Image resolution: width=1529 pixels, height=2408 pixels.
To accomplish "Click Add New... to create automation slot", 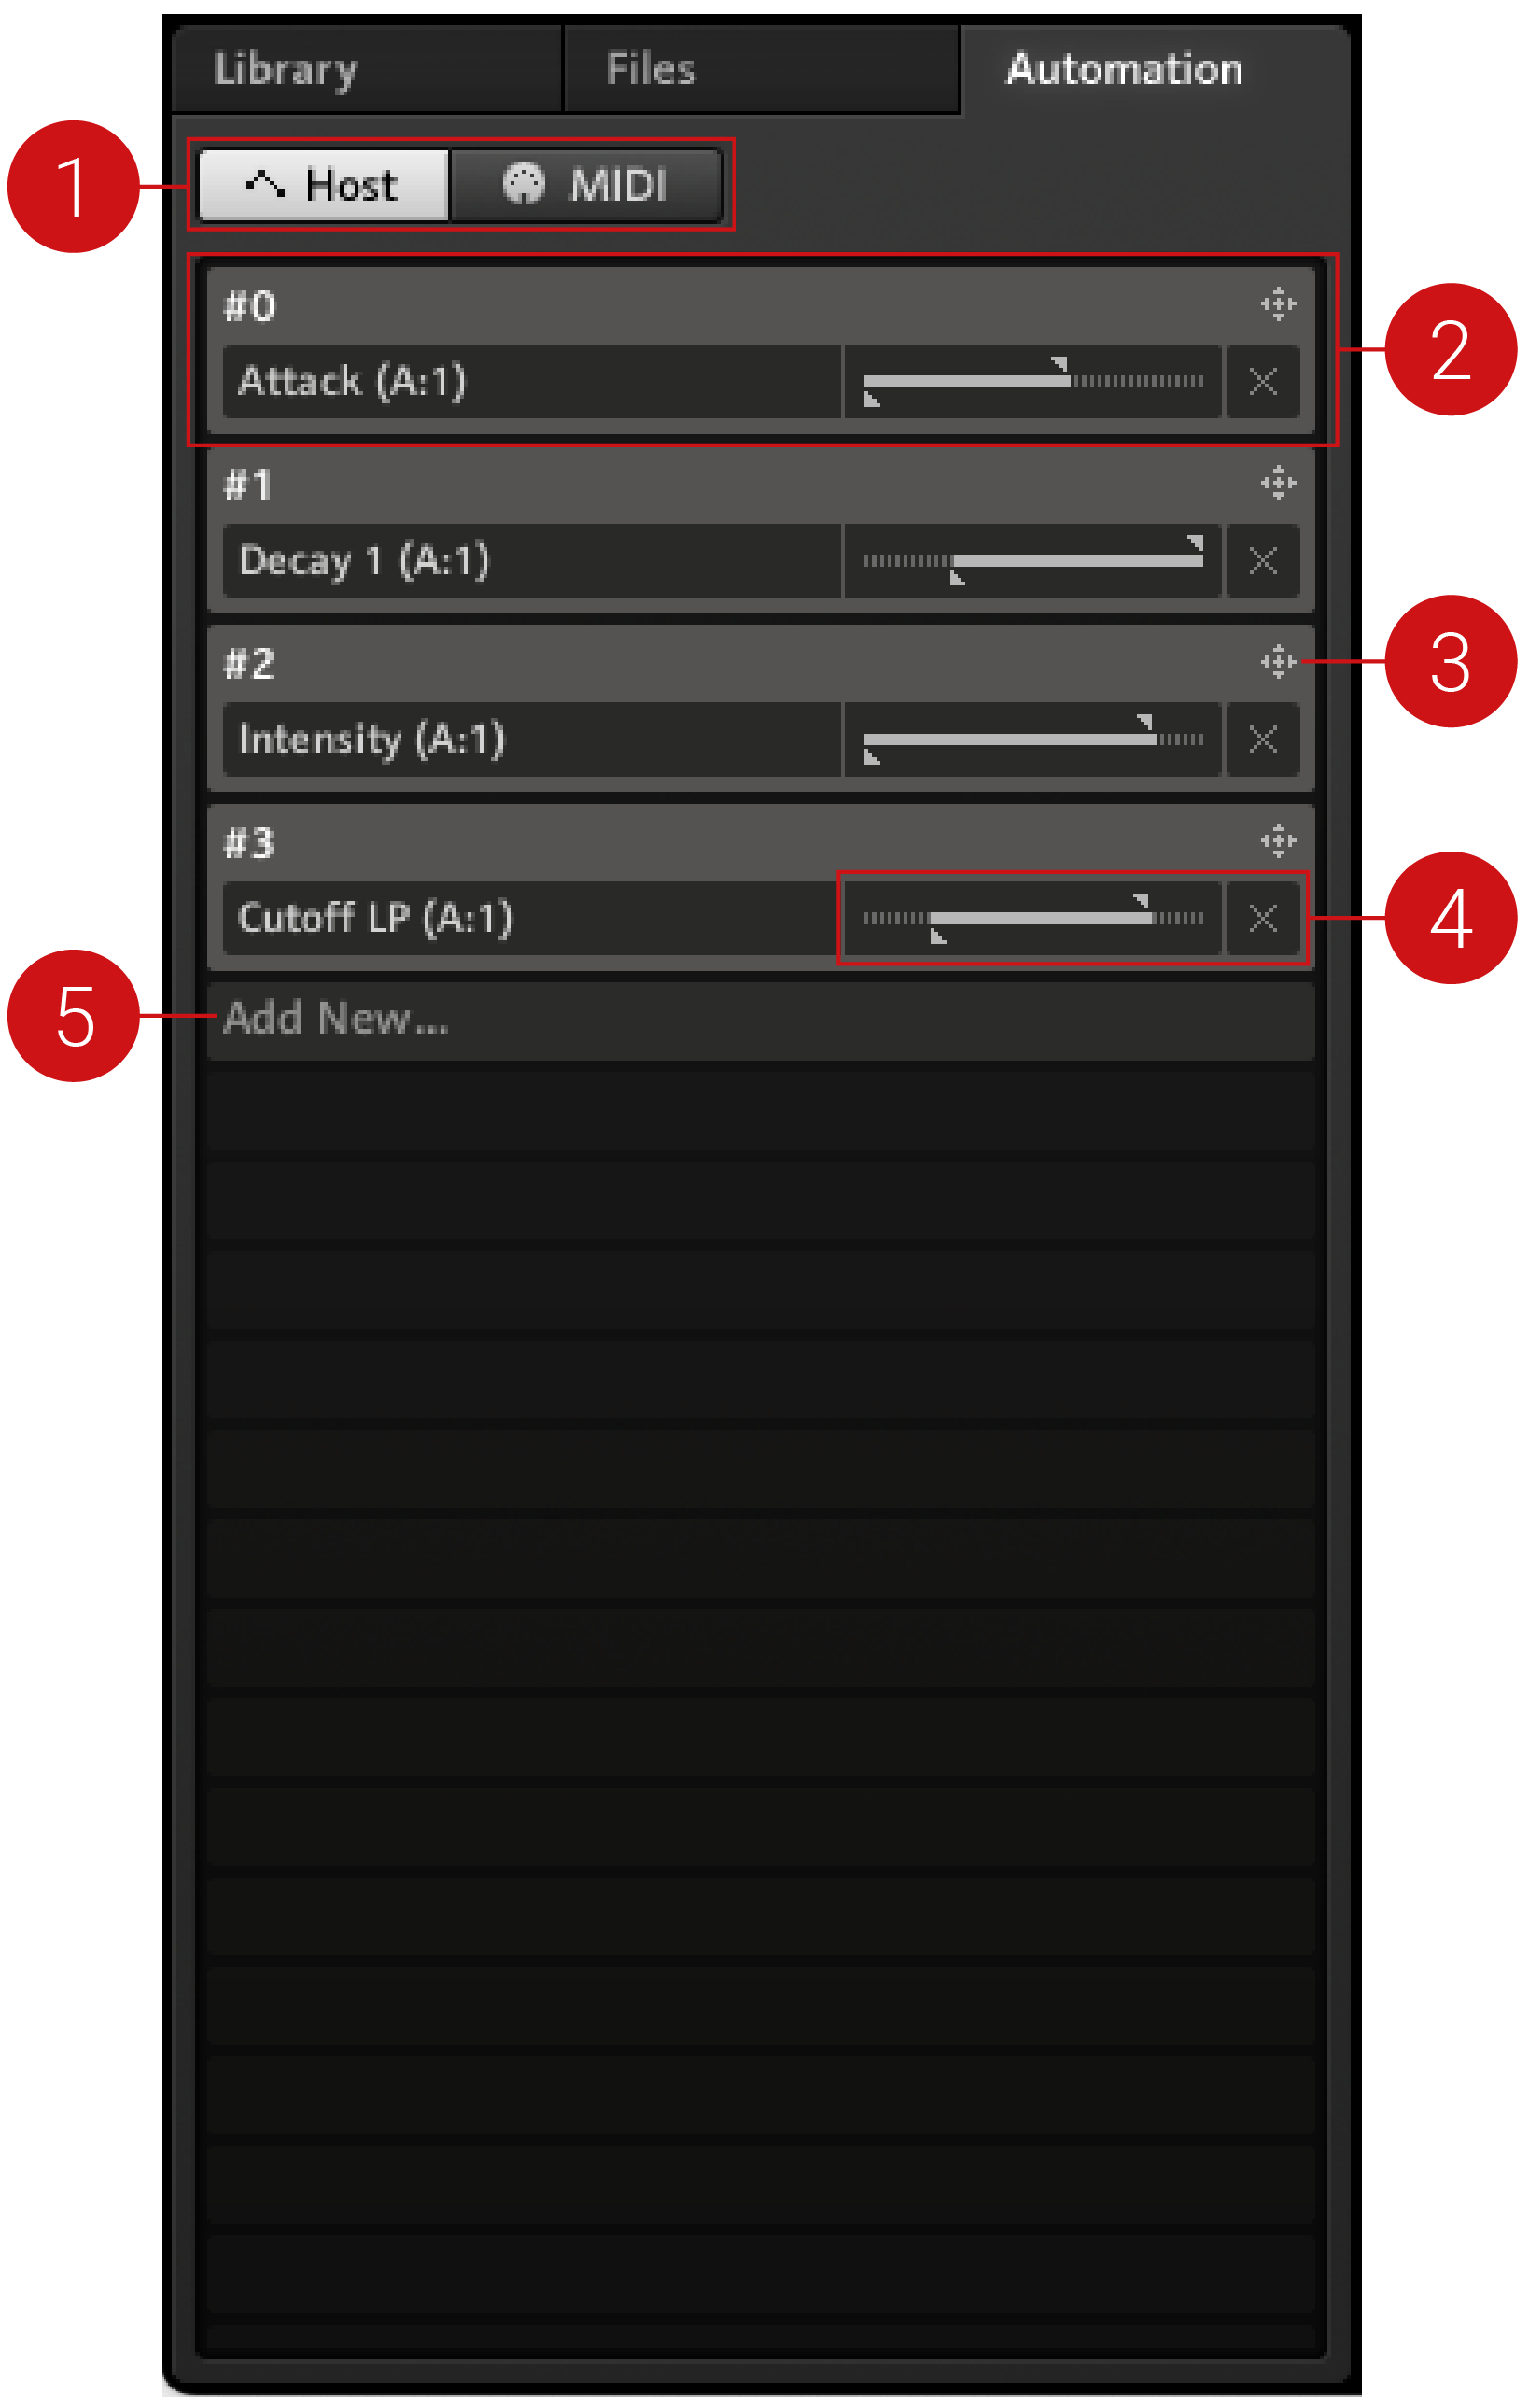I will tap(760, 1019).
